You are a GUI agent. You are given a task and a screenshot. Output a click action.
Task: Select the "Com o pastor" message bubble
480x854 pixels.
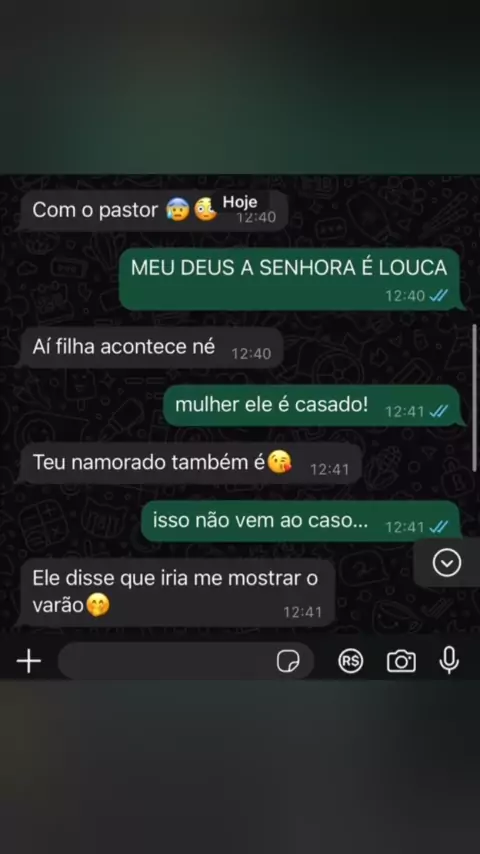(152, 210)
